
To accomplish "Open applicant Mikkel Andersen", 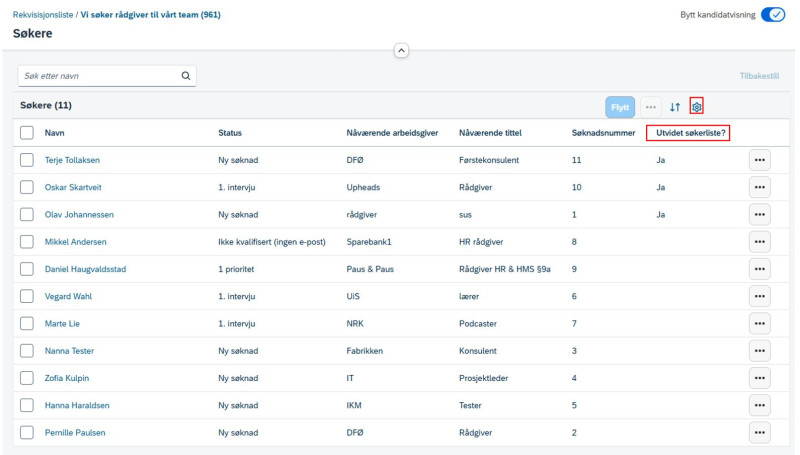I will click(x=76, y=242).
